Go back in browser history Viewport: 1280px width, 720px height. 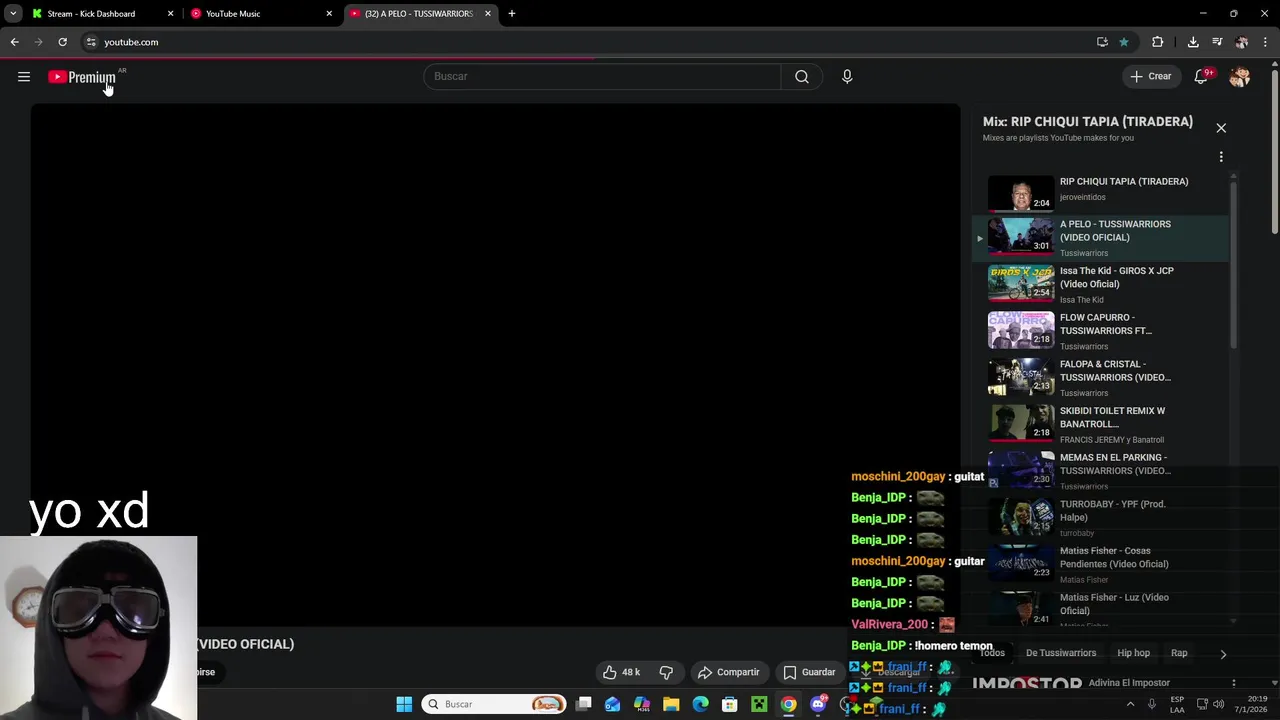tap(14, 42)
